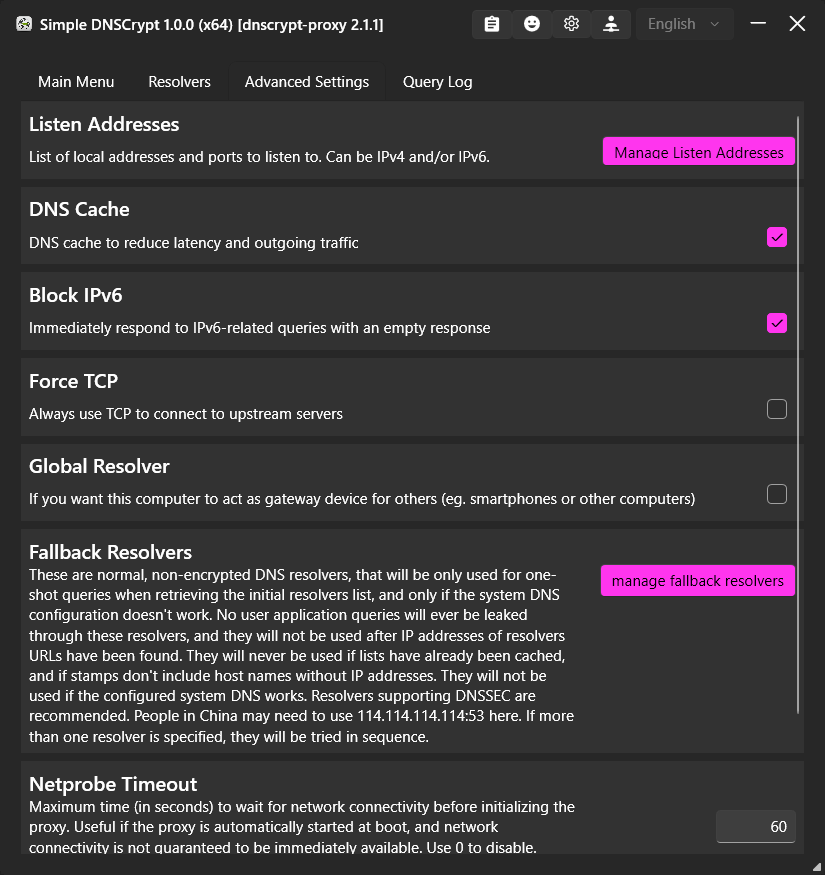
Task: Click the Global Resolver heading
Action: 99,466
